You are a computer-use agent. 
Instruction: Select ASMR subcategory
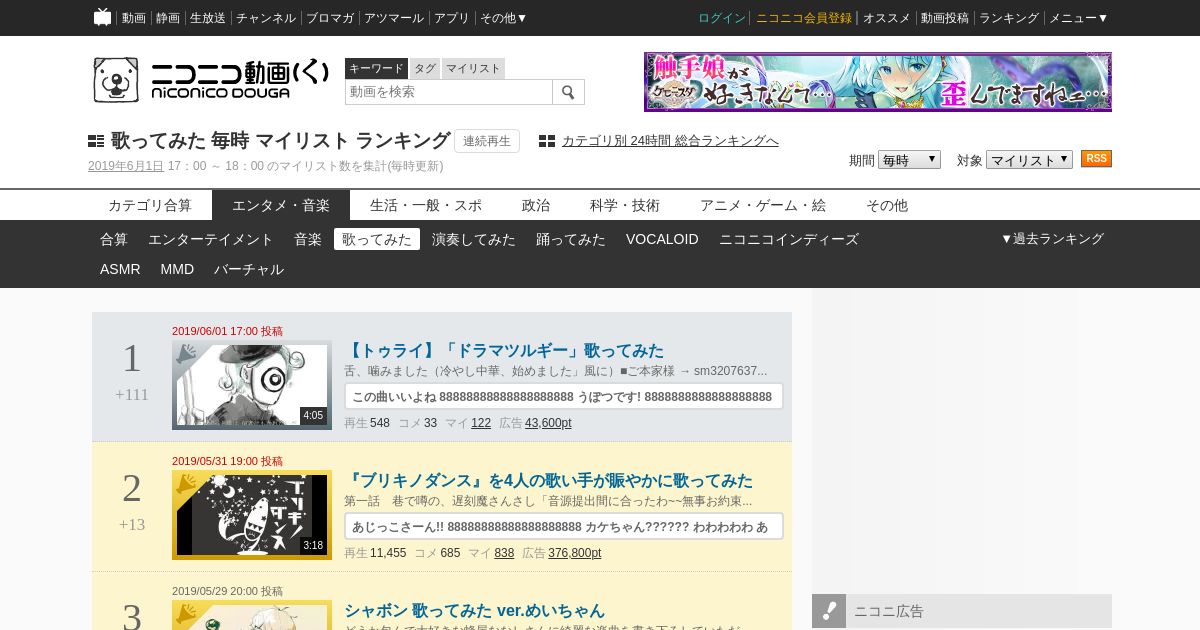120,269
